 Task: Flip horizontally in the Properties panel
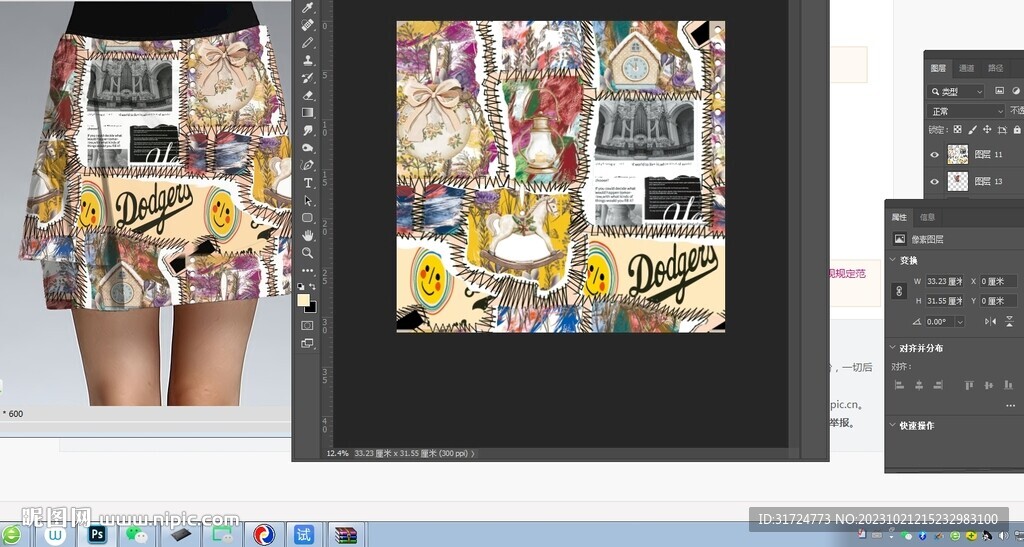click(990, 321)
